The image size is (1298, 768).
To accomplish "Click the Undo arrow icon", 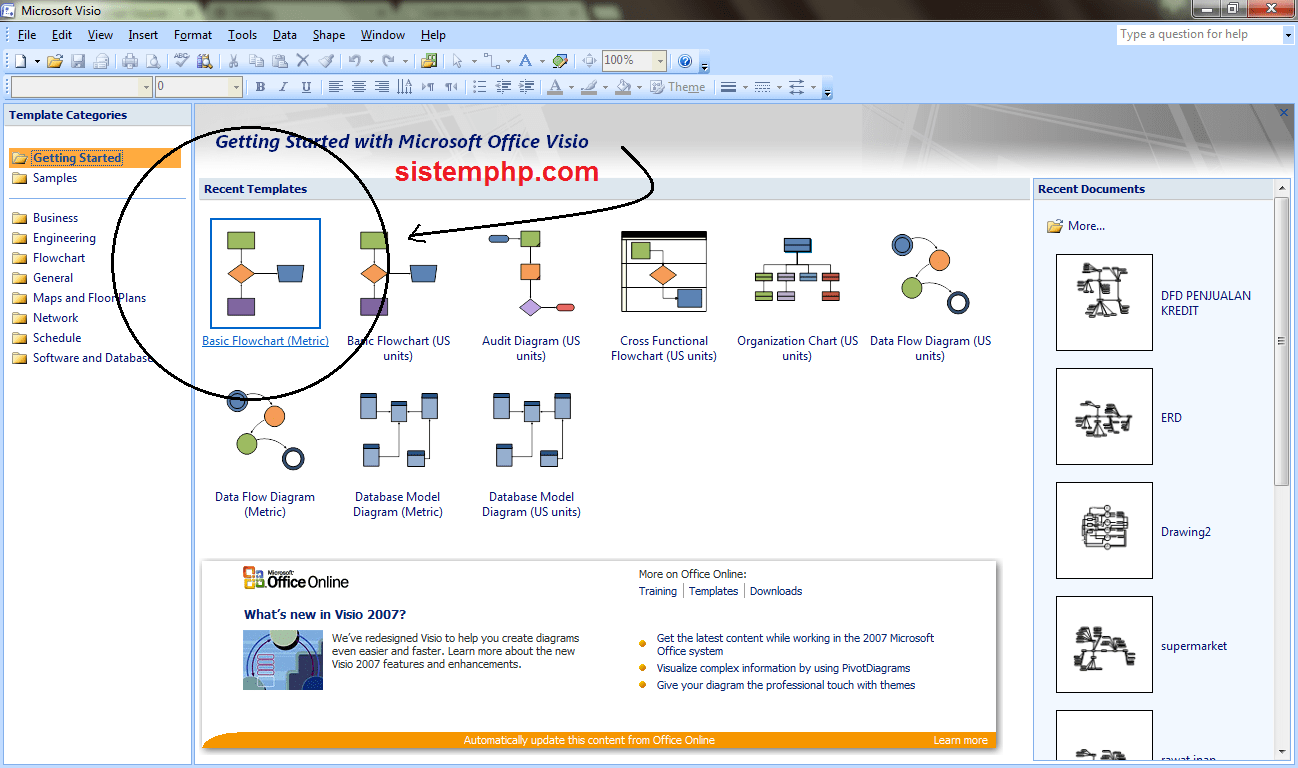I will [x=355, y=61].
